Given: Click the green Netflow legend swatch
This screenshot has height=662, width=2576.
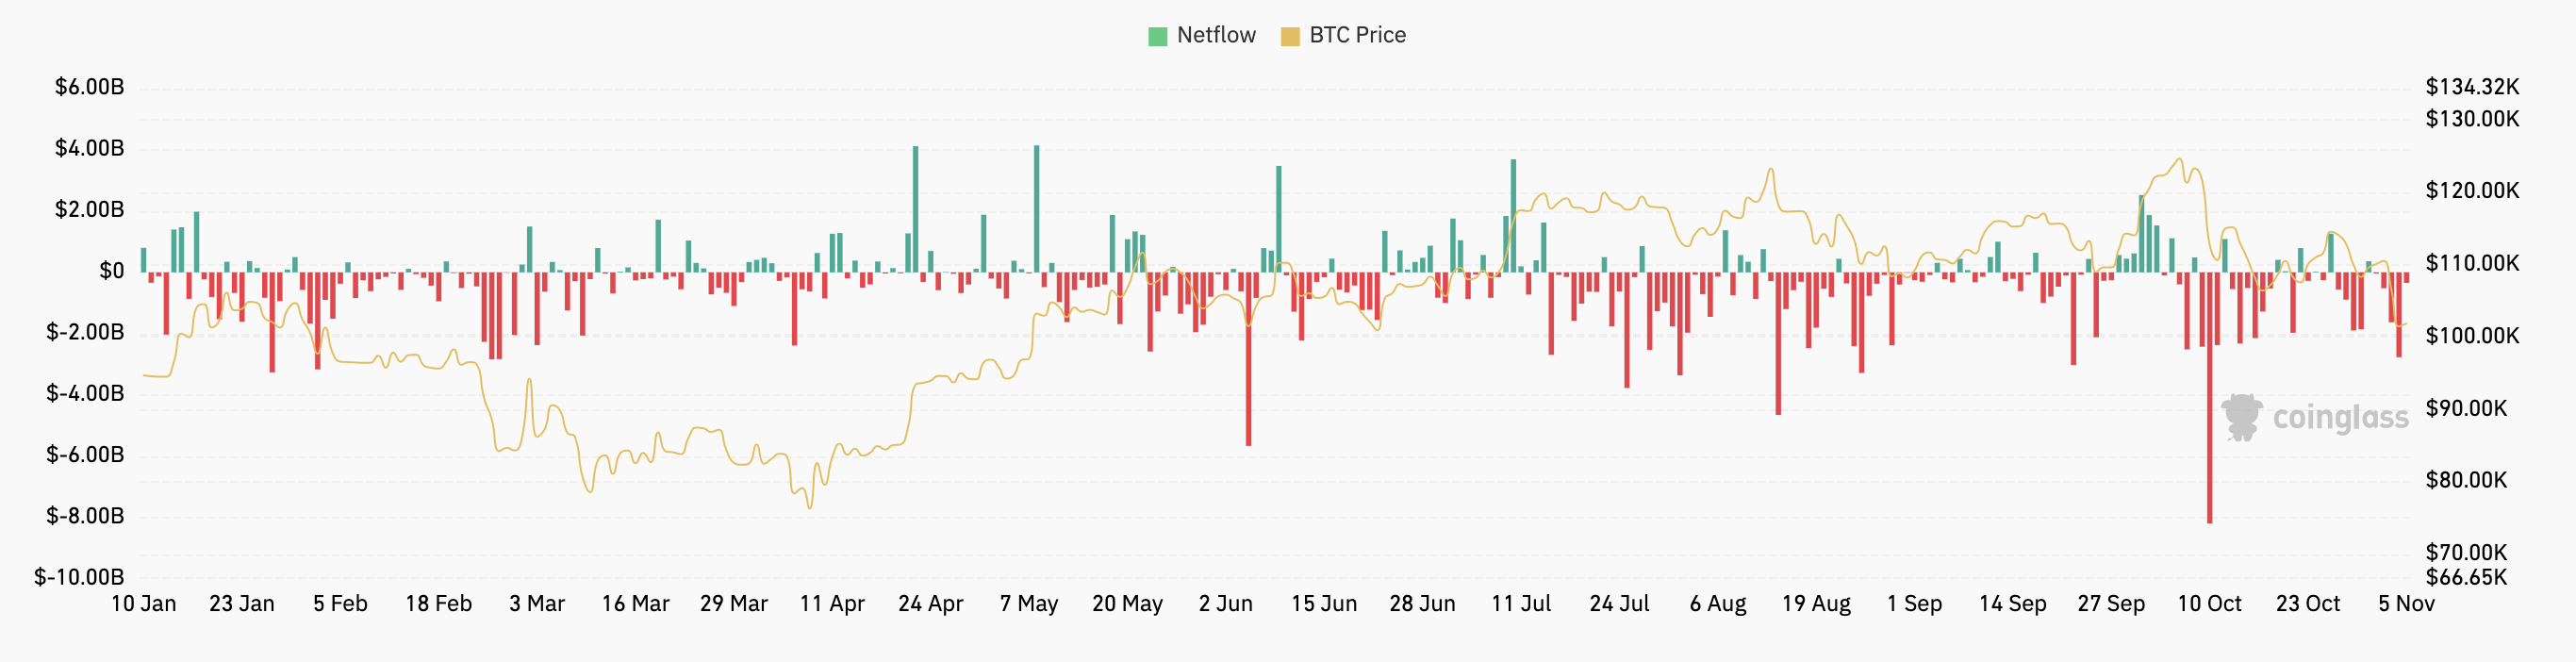Looking at the screenshot, I should point(1158,36).
